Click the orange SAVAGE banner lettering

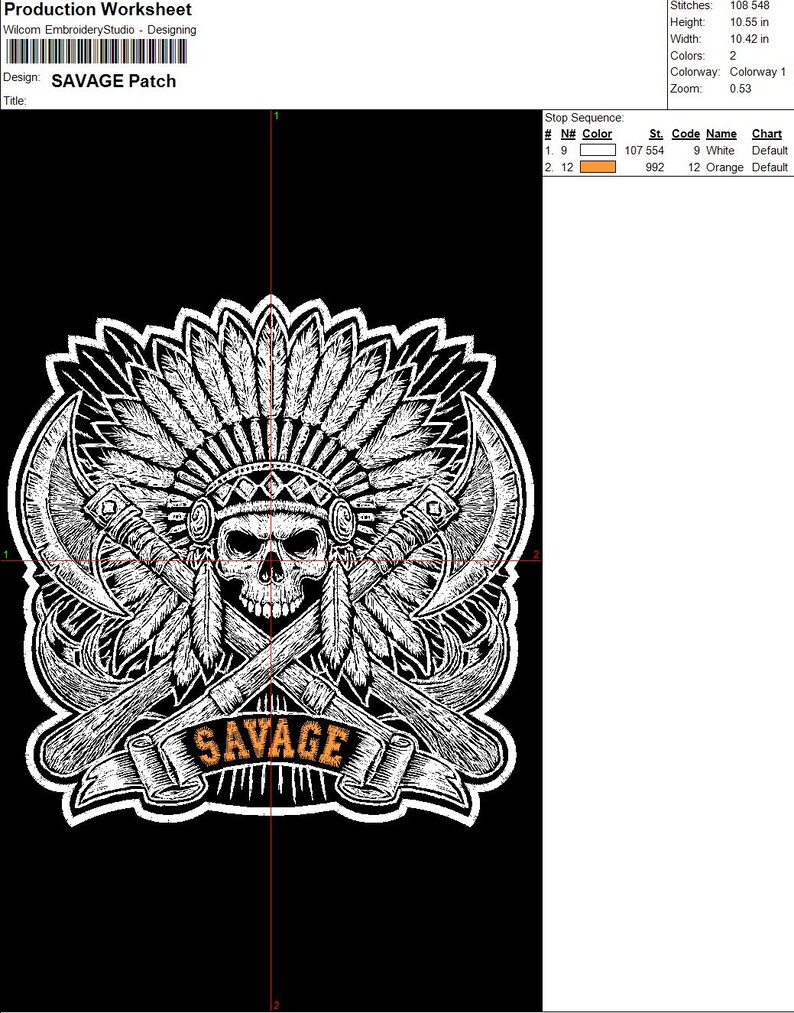click(x=270, y=744)
